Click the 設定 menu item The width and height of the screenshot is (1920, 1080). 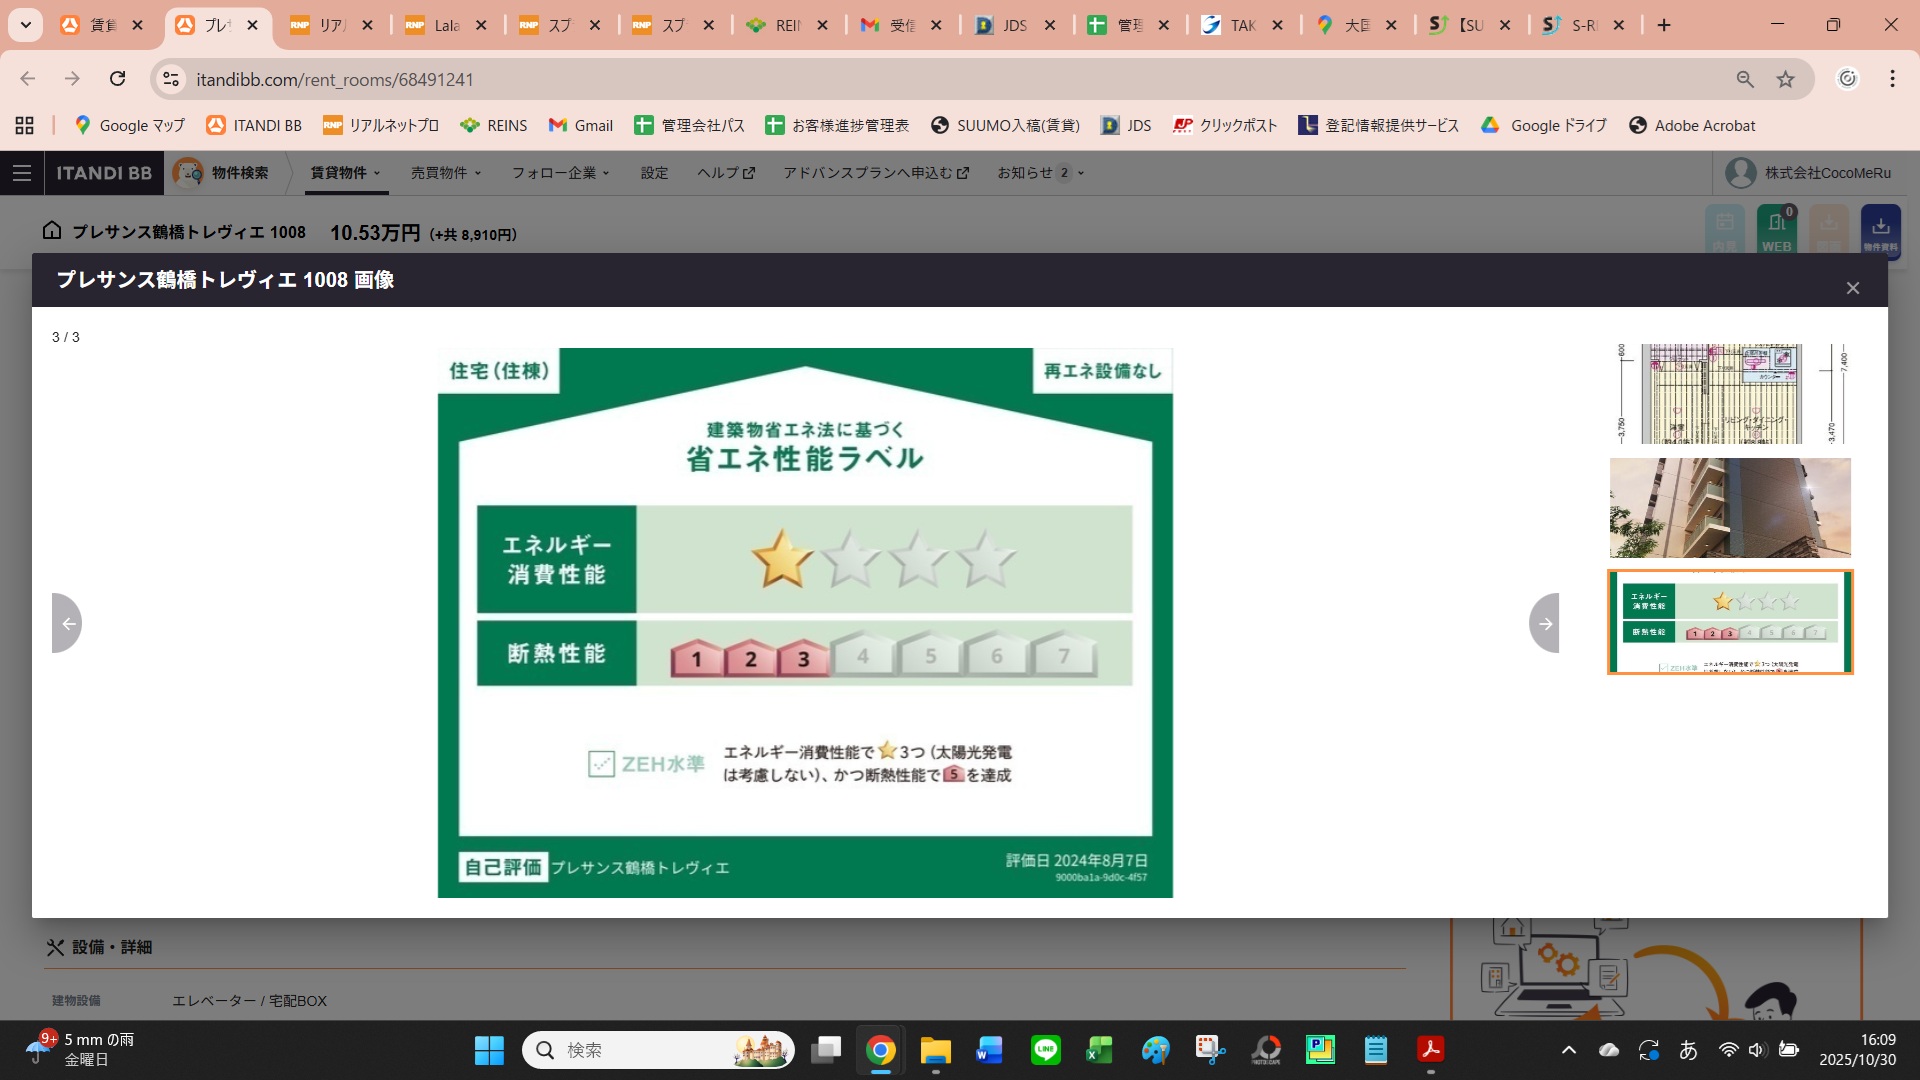[653, 172]
